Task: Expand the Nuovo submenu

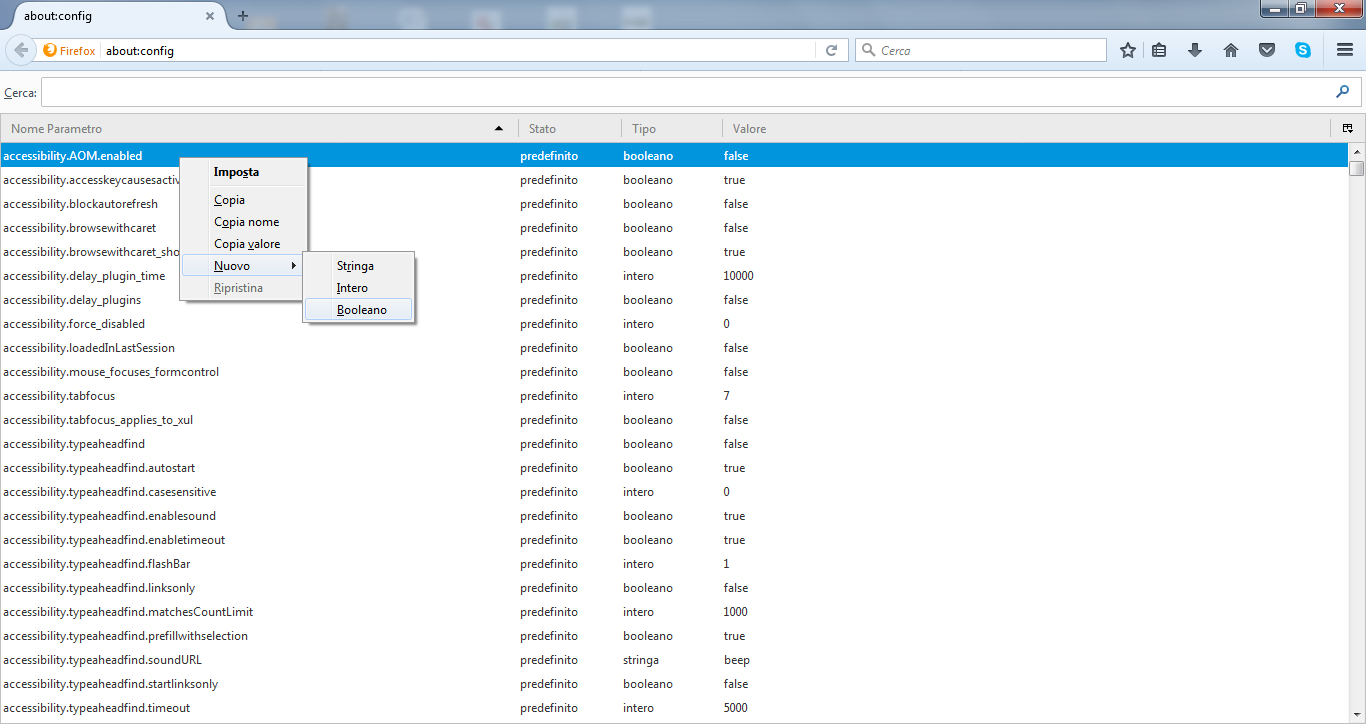Action: pyautogui.click(x=243, y=266)
